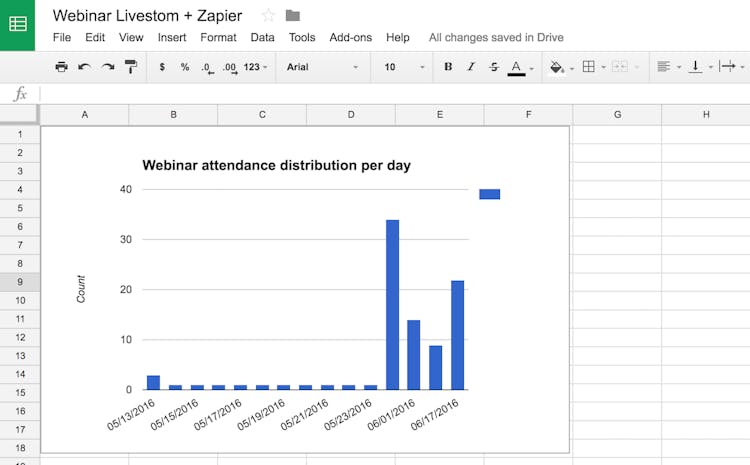The width and height of the screenshot is (750, 465).
Task: Move document using folder icon
Action: point(292,15)
